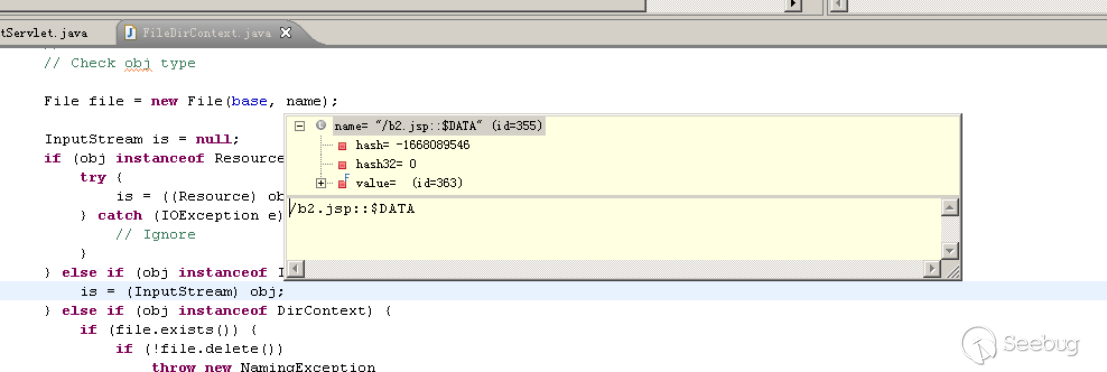The image size is (1107, 372).
Task: Click the code line is = (InputStream) obj
Action: [x=183, y=292]
